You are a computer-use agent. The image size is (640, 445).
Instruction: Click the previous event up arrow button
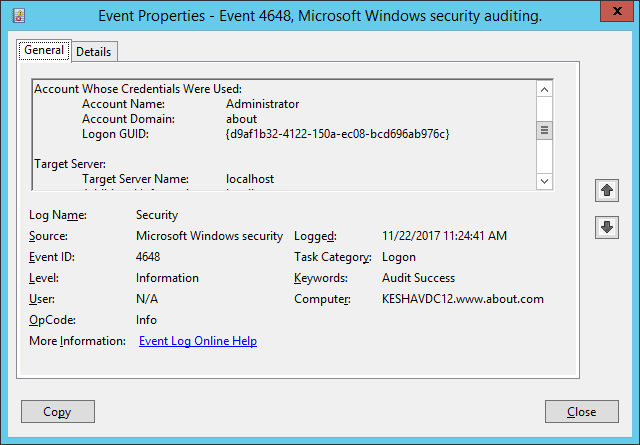[607, 190]
